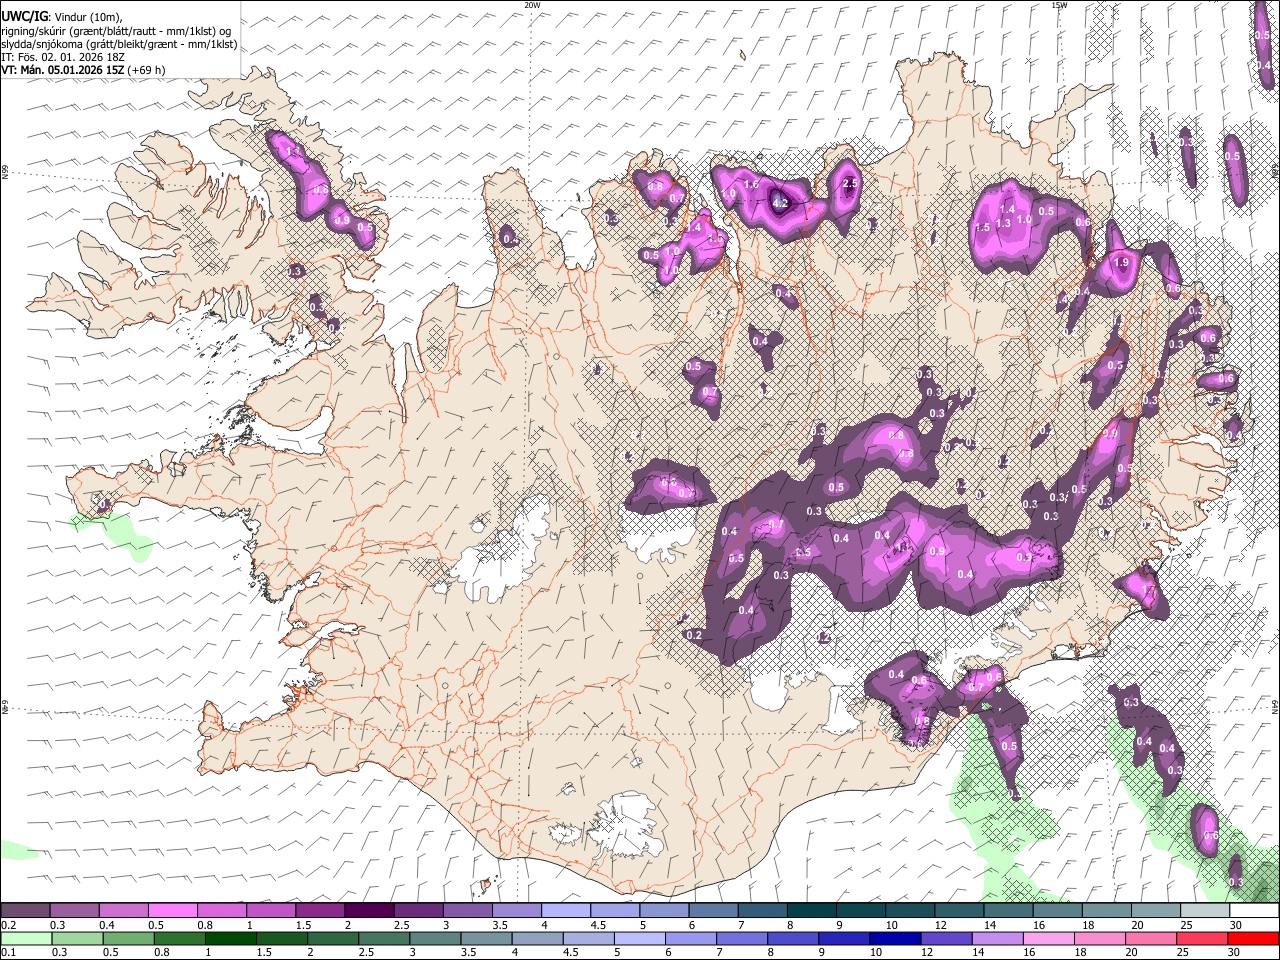Click the '4.5' tick label under the snow scale

(598, 925)
